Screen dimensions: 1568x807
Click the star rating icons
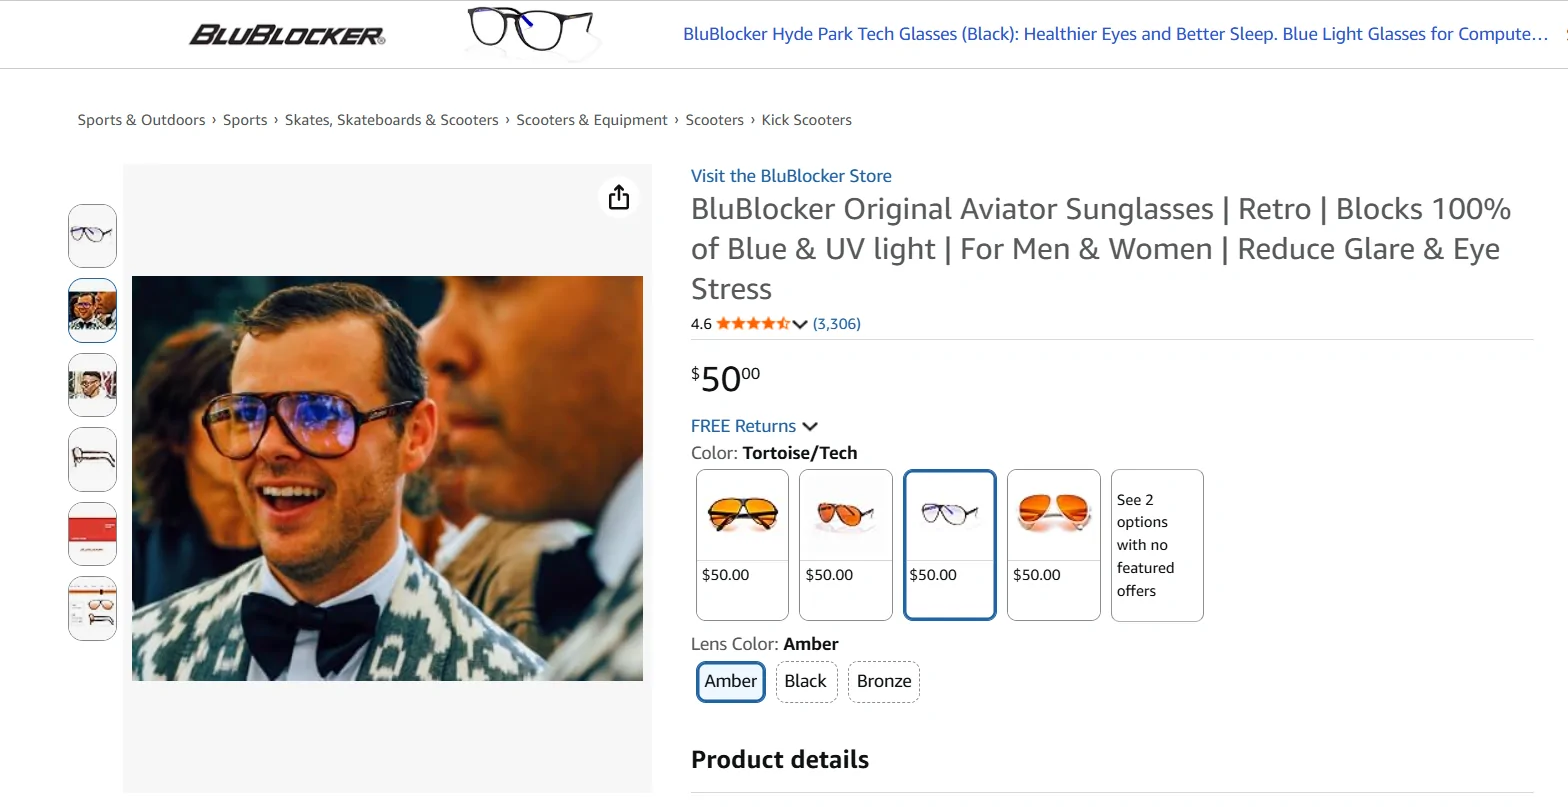click(x=753, y=324)
